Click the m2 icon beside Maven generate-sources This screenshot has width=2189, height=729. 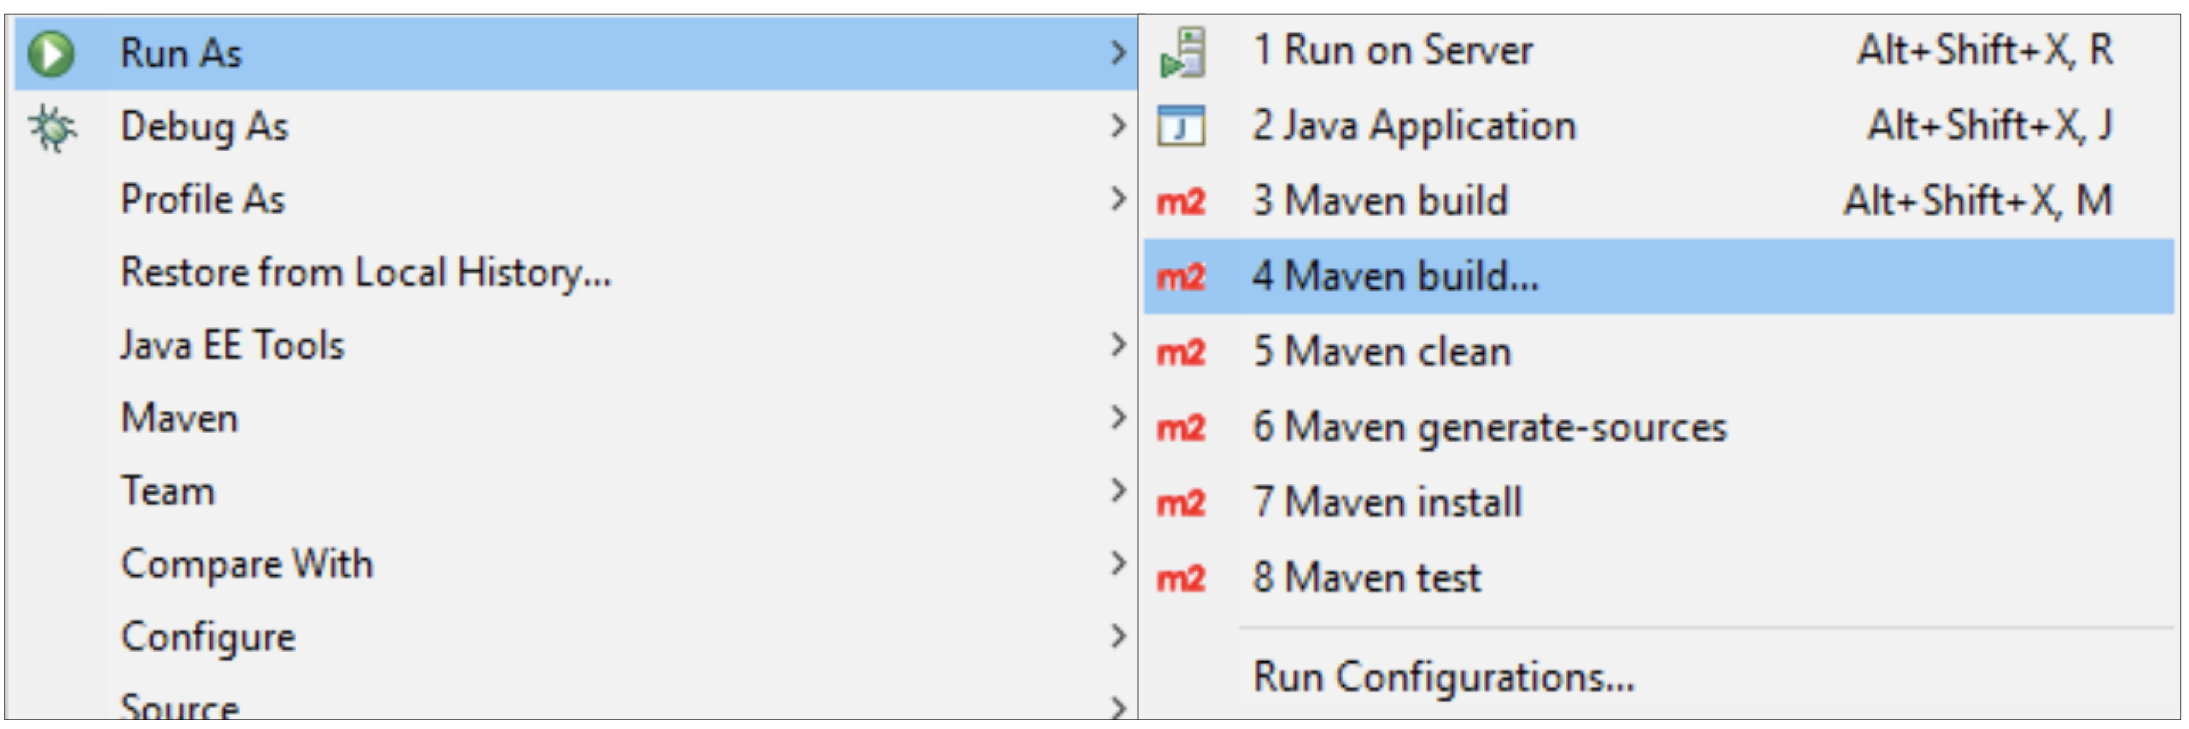(1181, 429)
